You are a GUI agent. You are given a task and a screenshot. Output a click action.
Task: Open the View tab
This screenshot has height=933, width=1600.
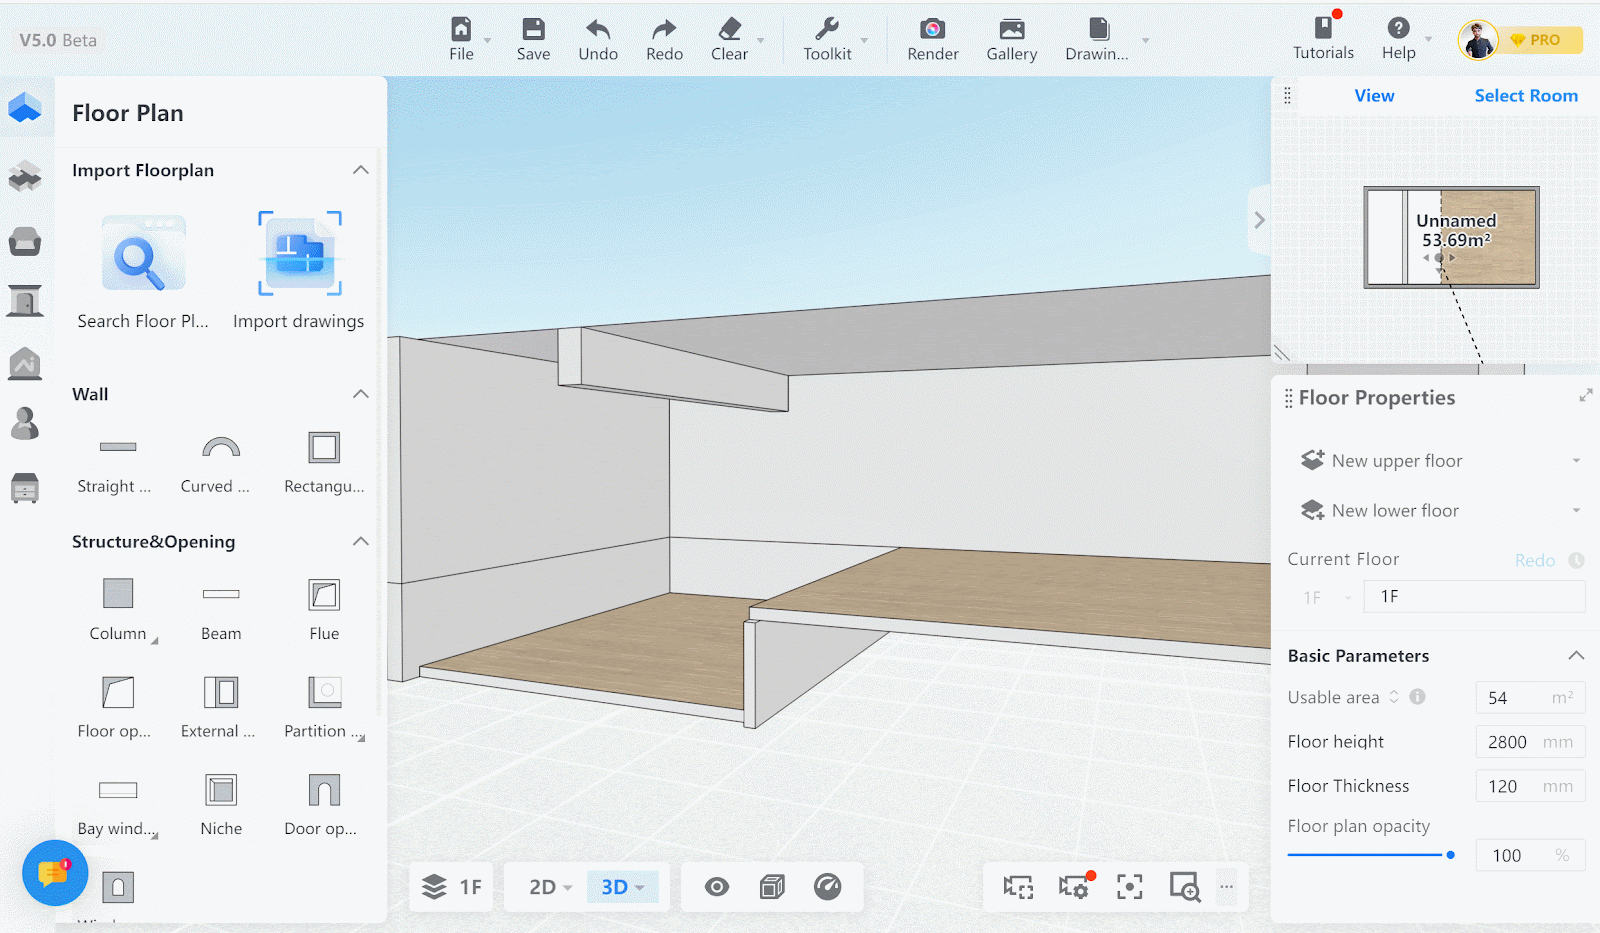click(x=1374, y=96)
